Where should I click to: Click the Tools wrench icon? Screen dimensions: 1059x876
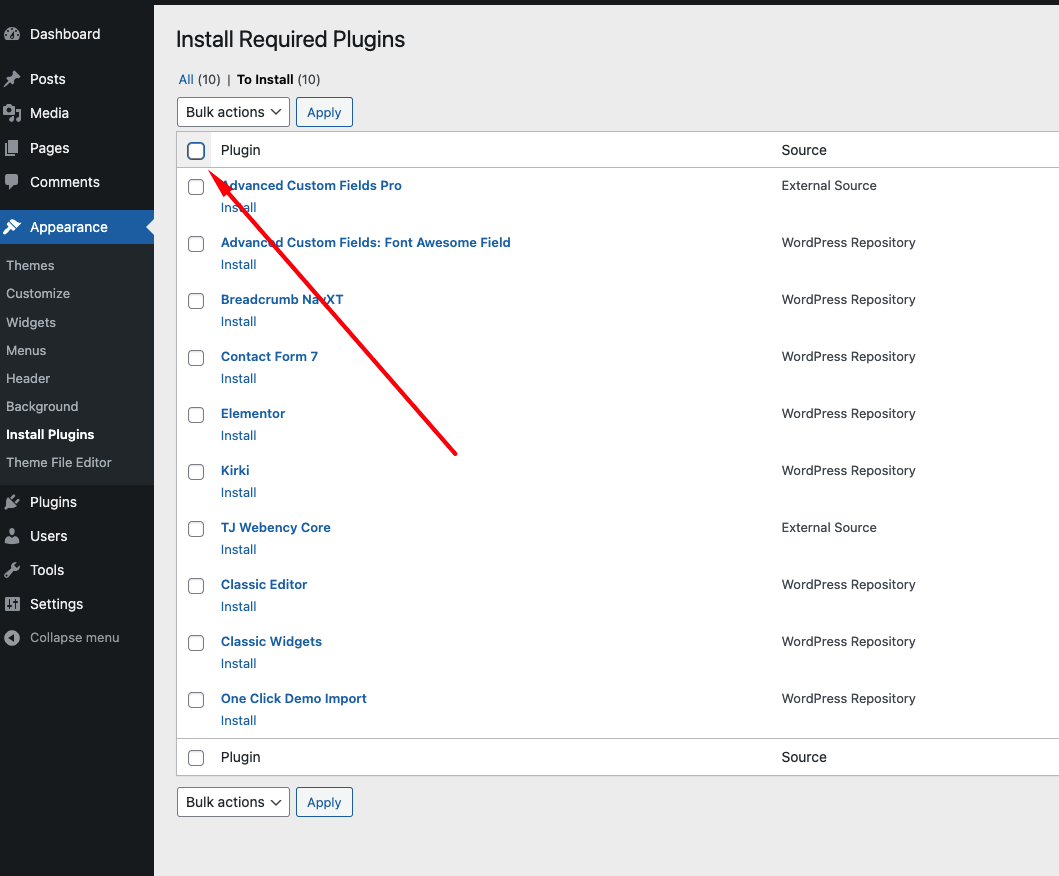(x=12, y=570)
